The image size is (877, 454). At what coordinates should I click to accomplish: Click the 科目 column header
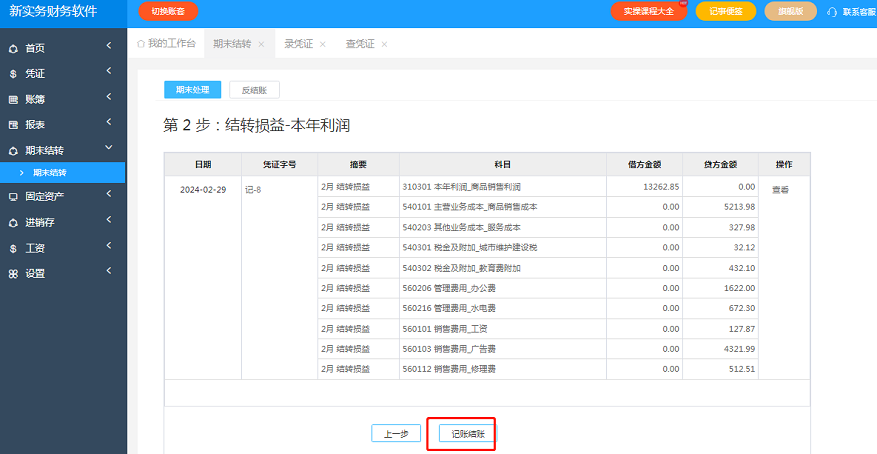(x=503, y=164)
